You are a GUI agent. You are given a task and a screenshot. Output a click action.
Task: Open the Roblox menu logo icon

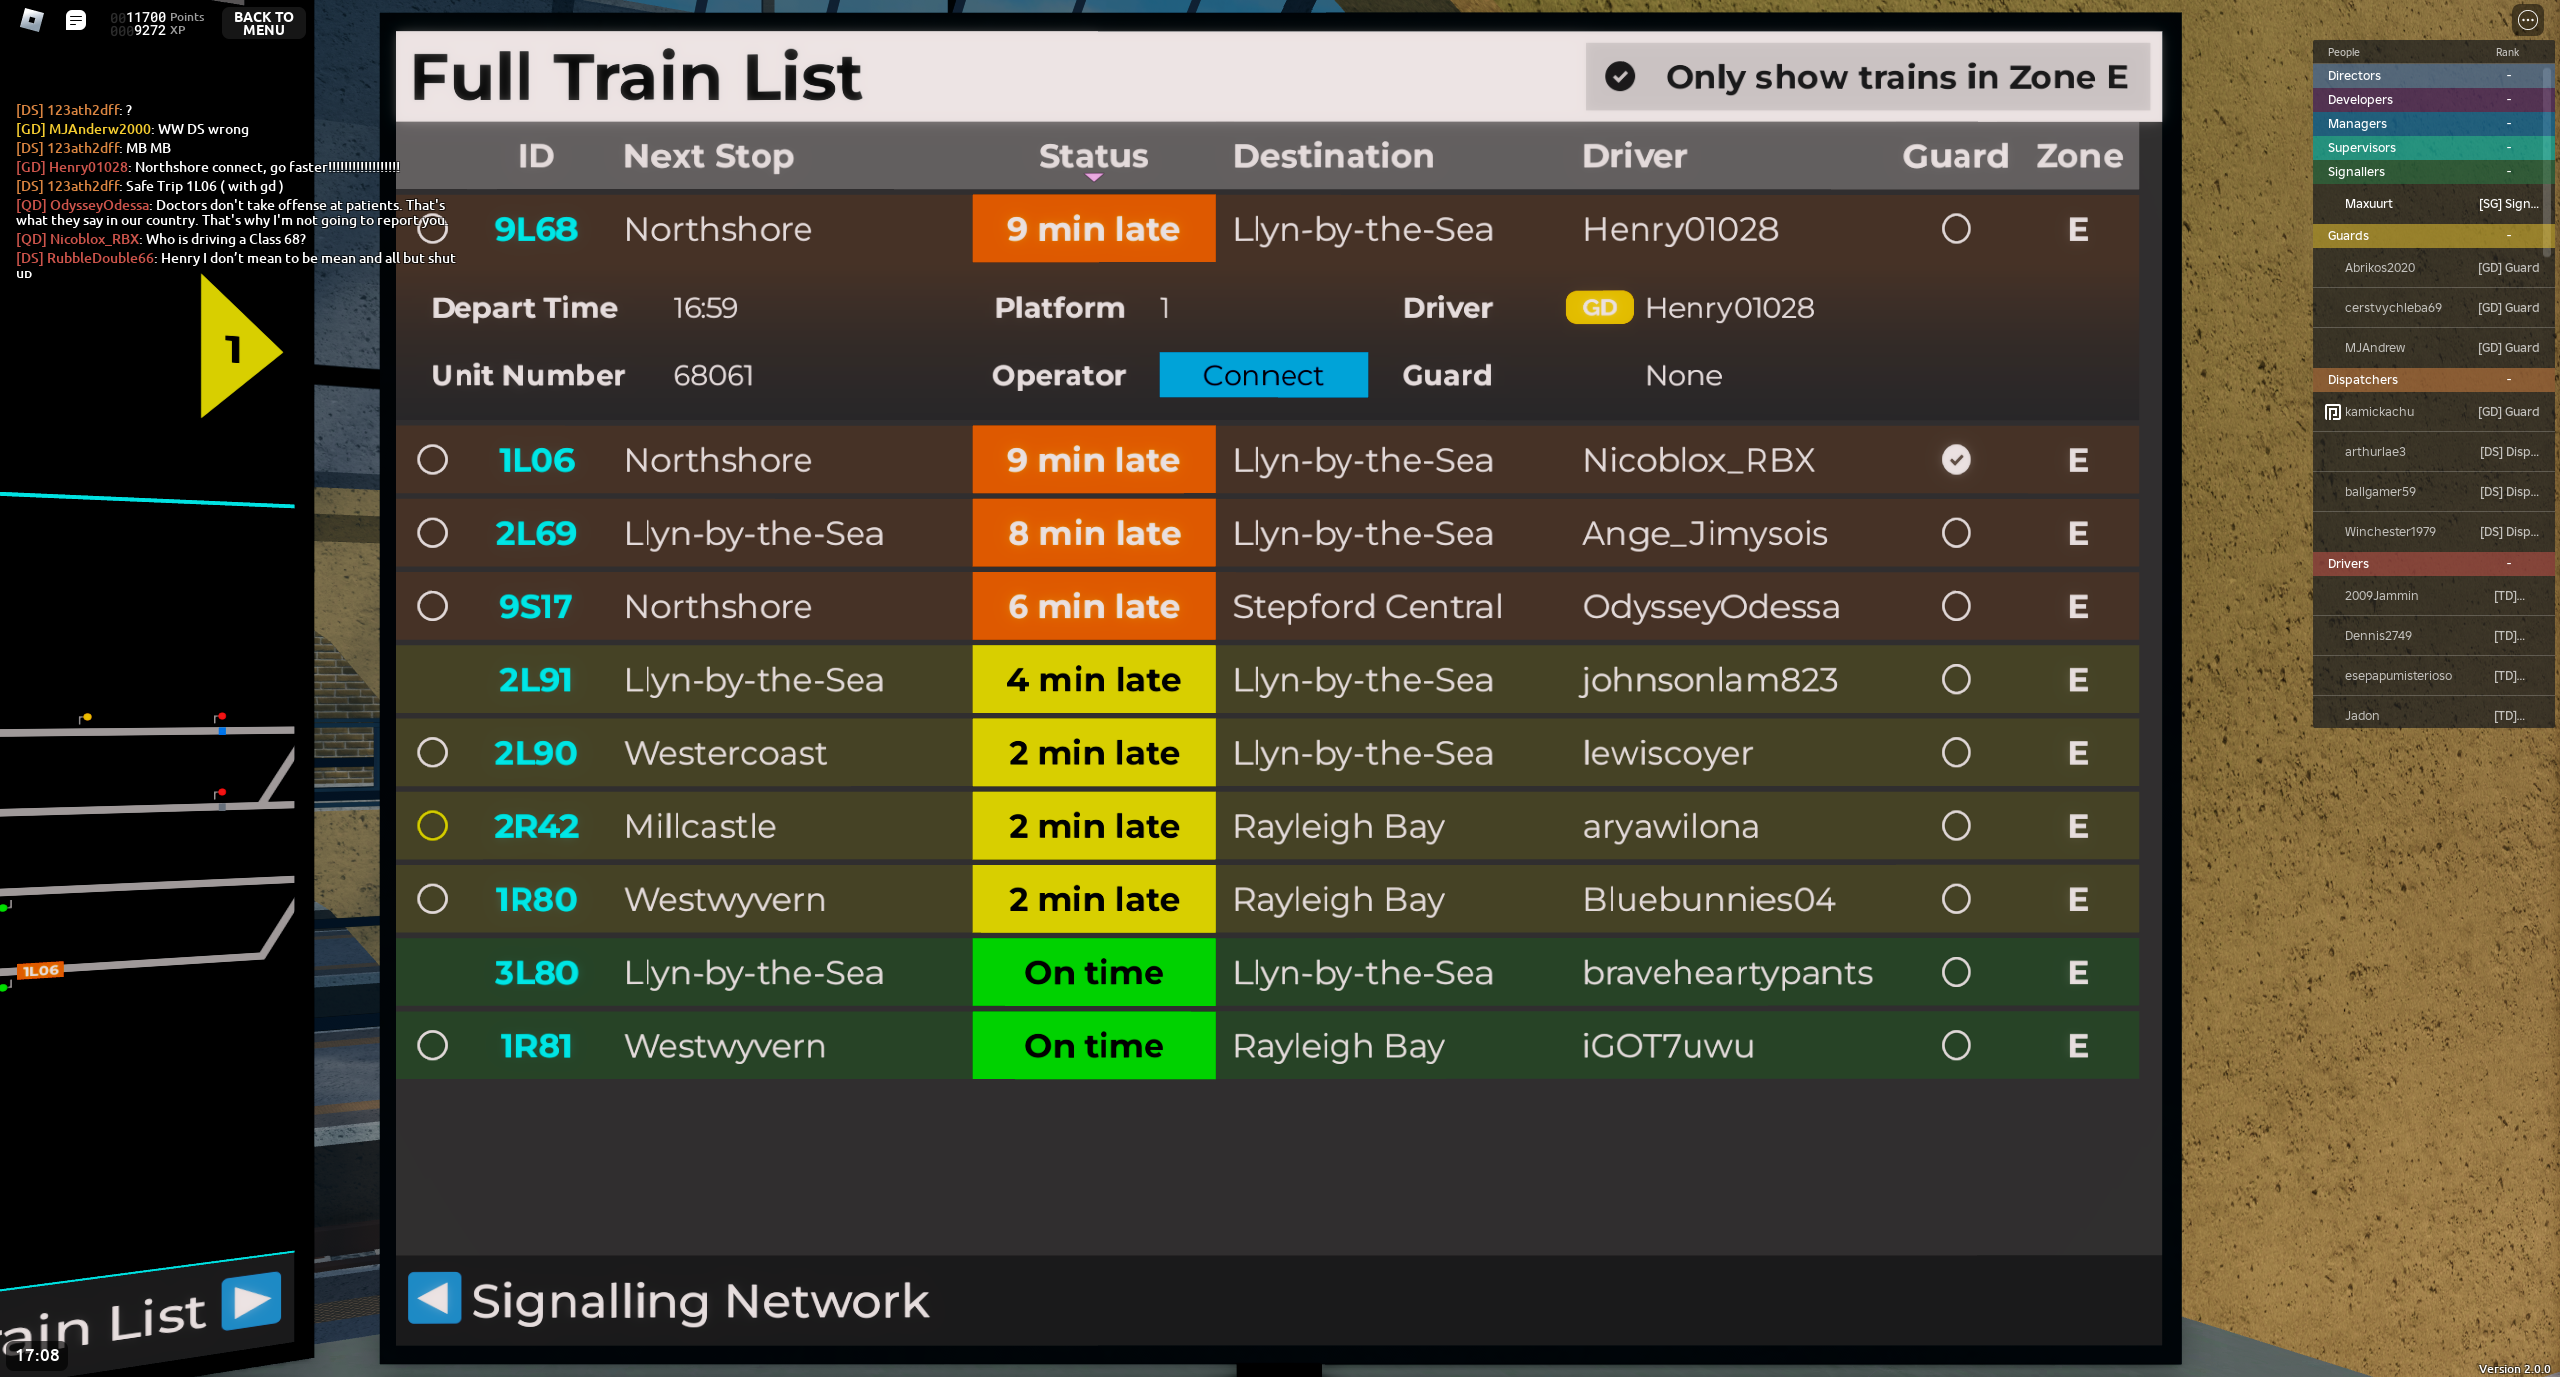[32, 20]
